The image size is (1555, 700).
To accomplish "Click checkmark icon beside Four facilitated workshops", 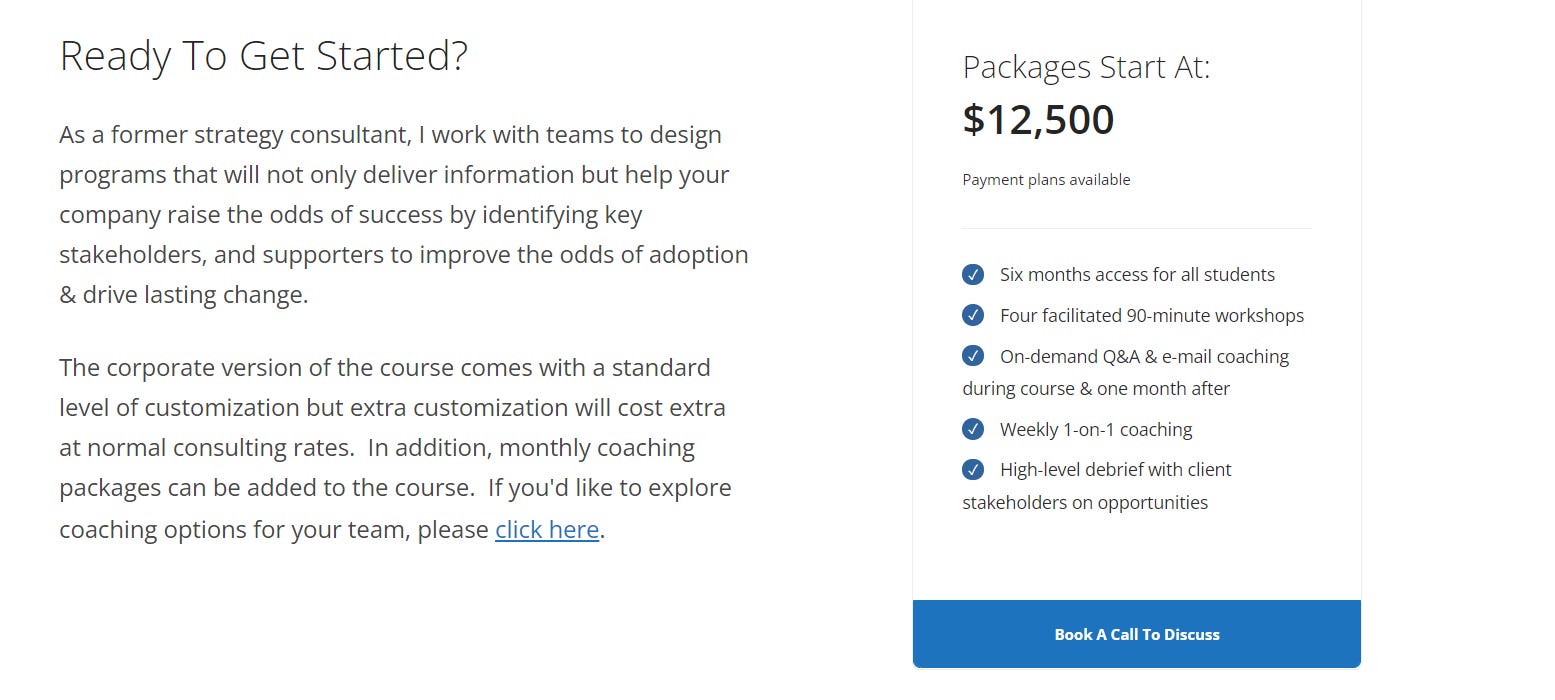I will [x=973, y=315].
